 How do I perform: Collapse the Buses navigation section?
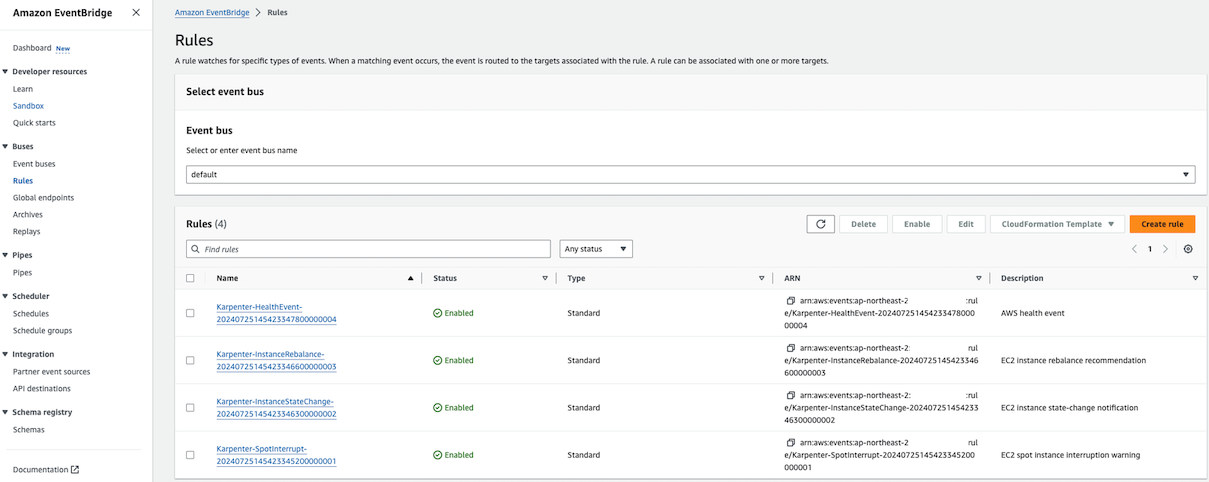click(5, 147)
